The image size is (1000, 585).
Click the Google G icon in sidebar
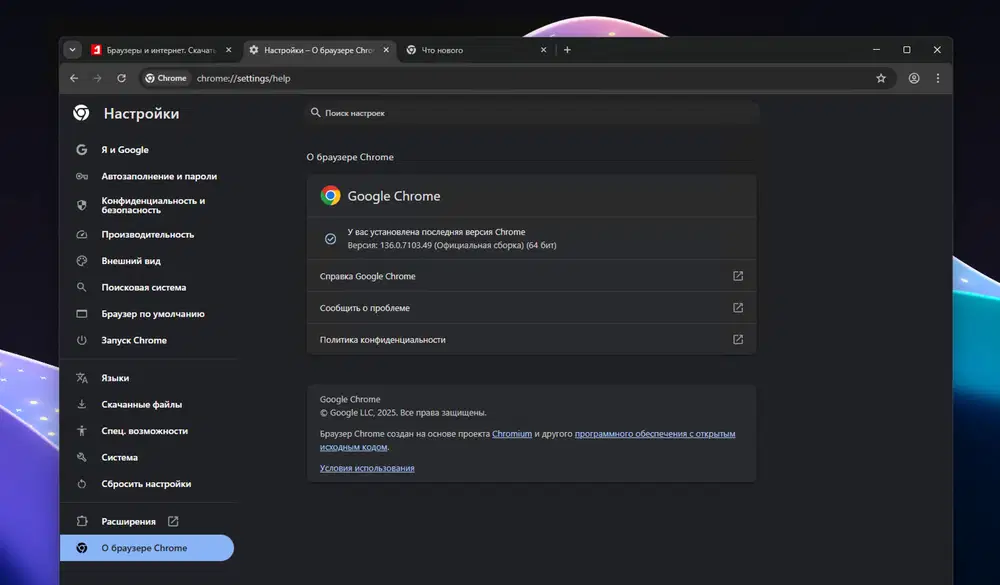point(82,149)
